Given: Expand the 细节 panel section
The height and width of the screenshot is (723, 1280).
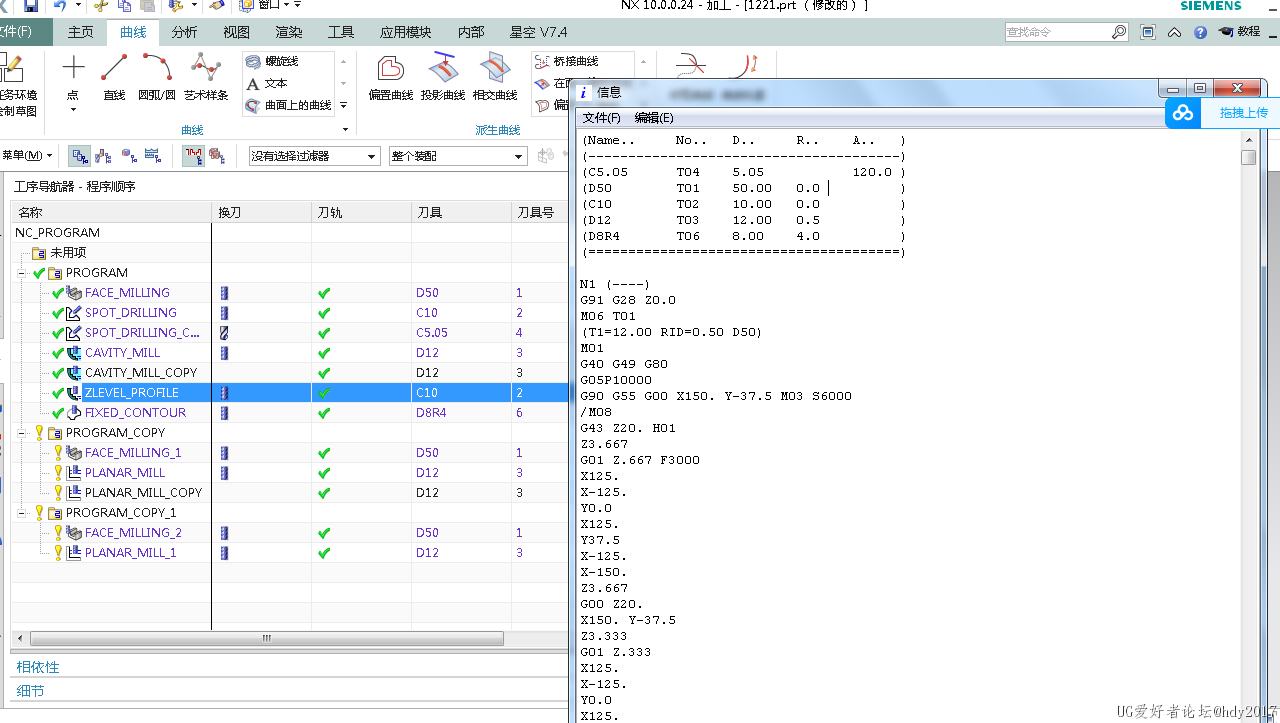Looking at the screenshot, I should tap(31, 691).
